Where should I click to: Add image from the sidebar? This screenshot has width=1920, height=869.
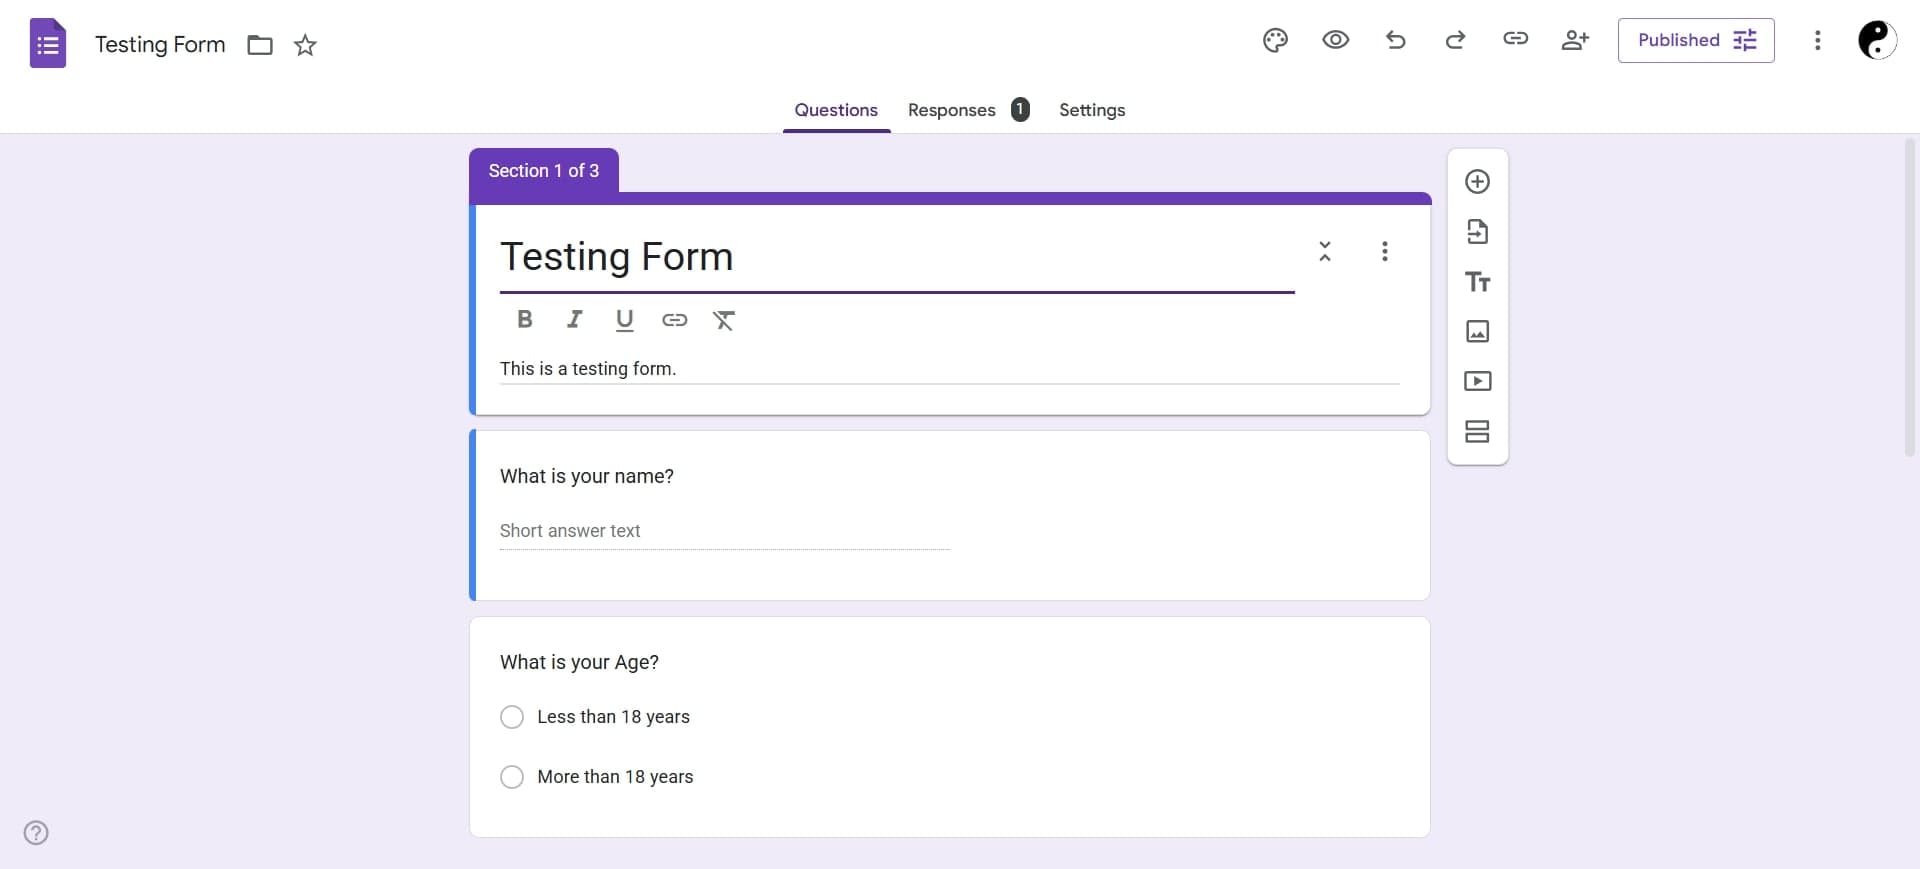1477,332
